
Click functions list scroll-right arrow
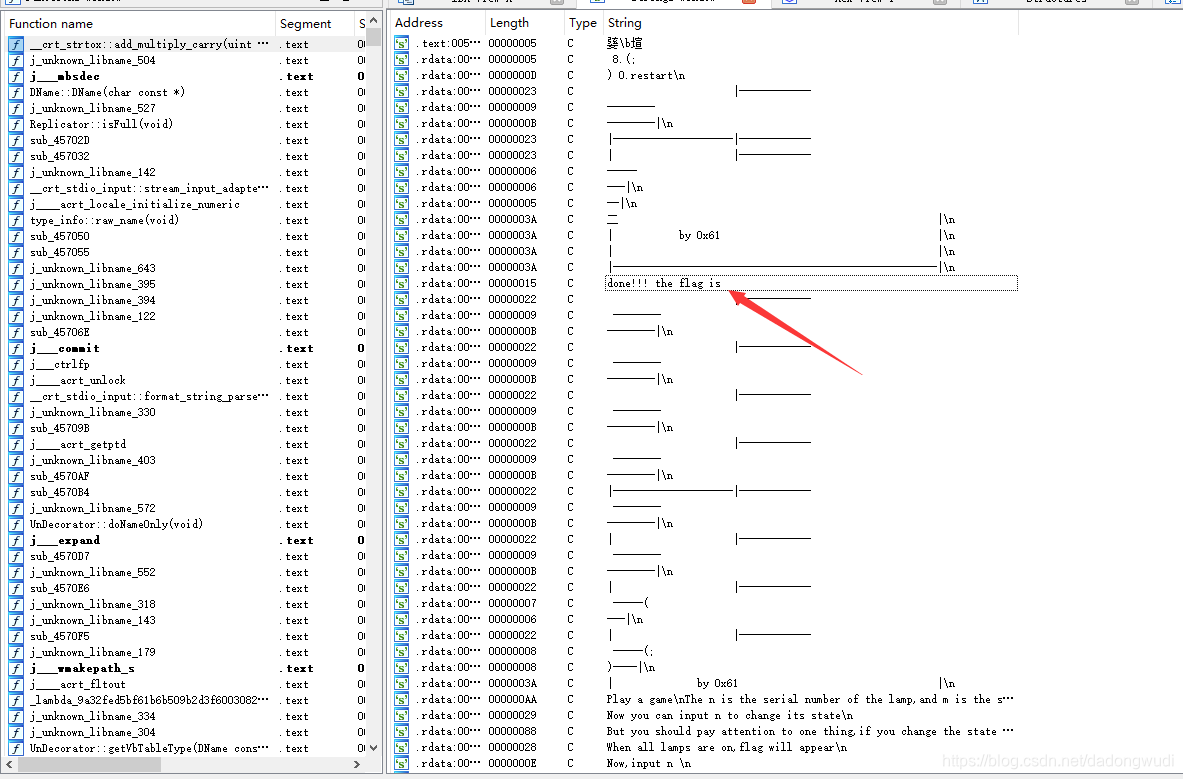[x=357, y=765]
